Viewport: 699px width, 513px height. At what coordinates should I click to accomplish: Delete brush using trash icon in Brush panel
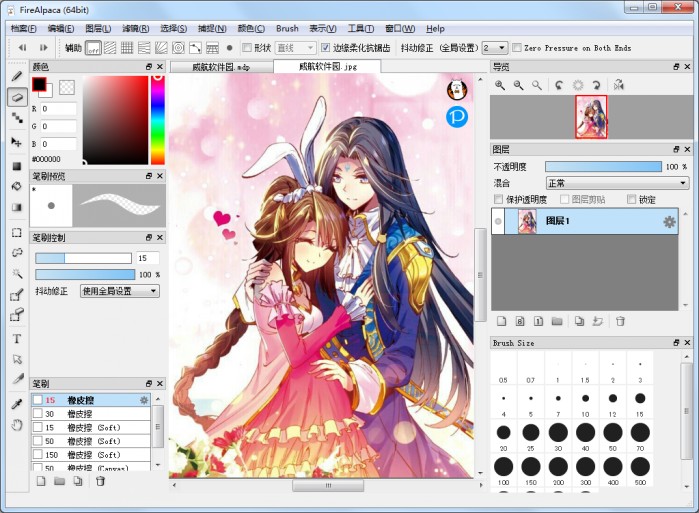coord(100,481)
